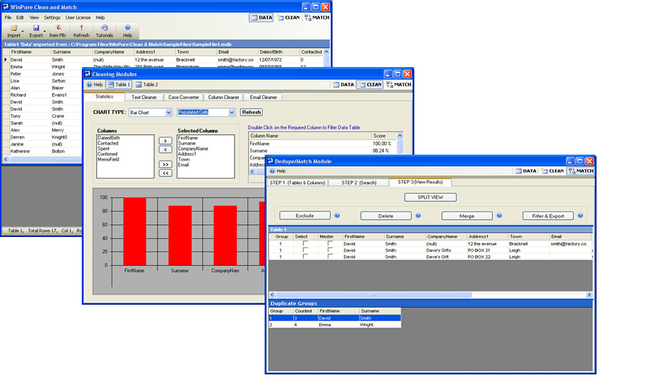Open Edit menu in main window

pyautogui.click(x=20, y=18)
